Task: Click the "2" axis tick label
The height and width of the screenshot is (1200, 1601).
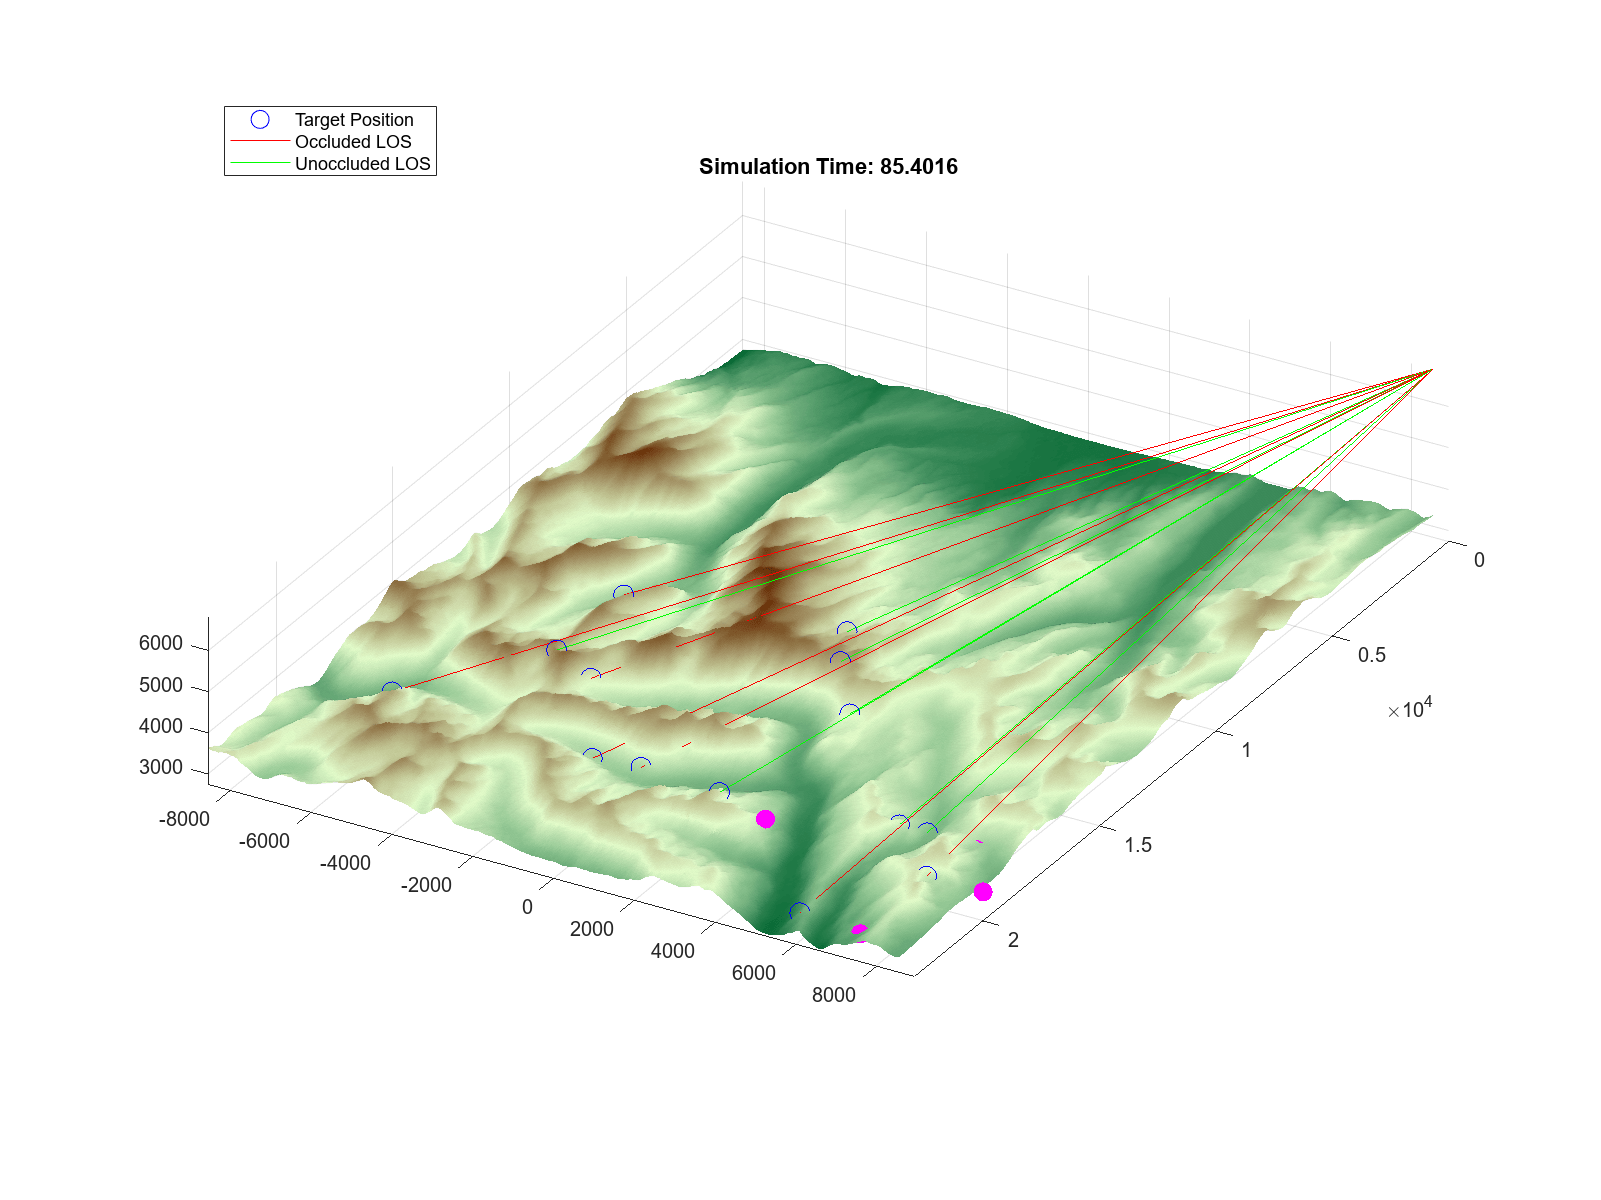Action: (x=1013, y=940)
